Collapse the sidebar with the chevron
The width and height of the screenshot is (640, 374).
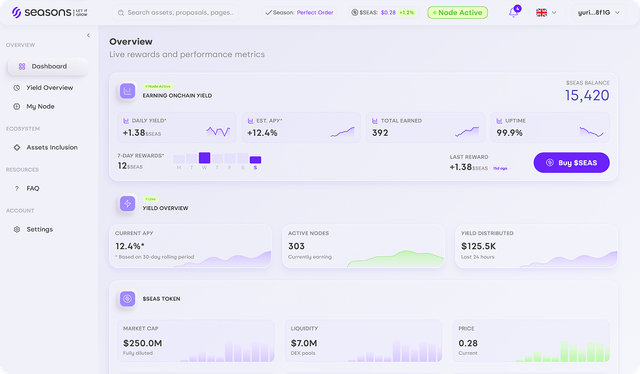[x=88, y=36]
